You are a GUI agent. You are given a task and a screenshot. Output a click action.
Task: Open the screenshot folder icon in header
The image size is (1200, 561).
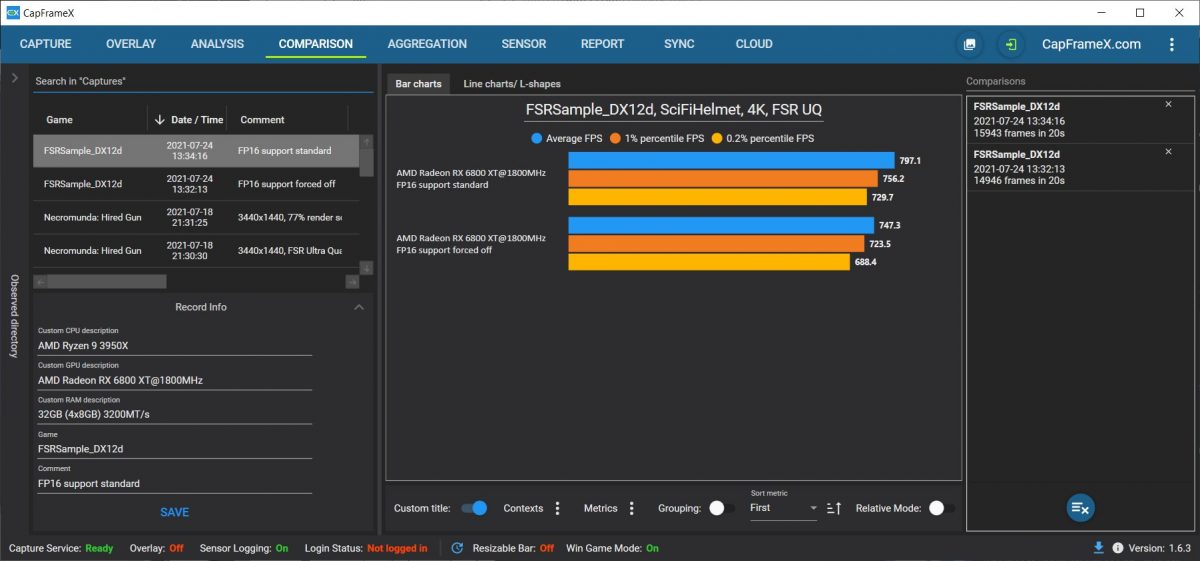(x=969, y=45)
